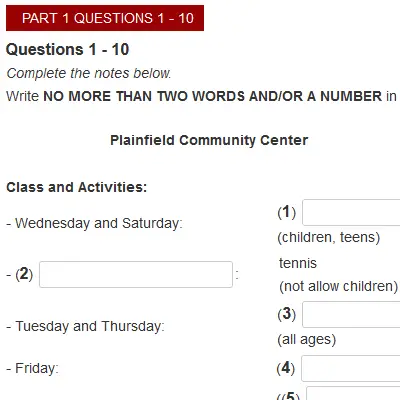Click the Class and Activities heading
Viewport: 400px width, 400px height.
coord(77,187)
